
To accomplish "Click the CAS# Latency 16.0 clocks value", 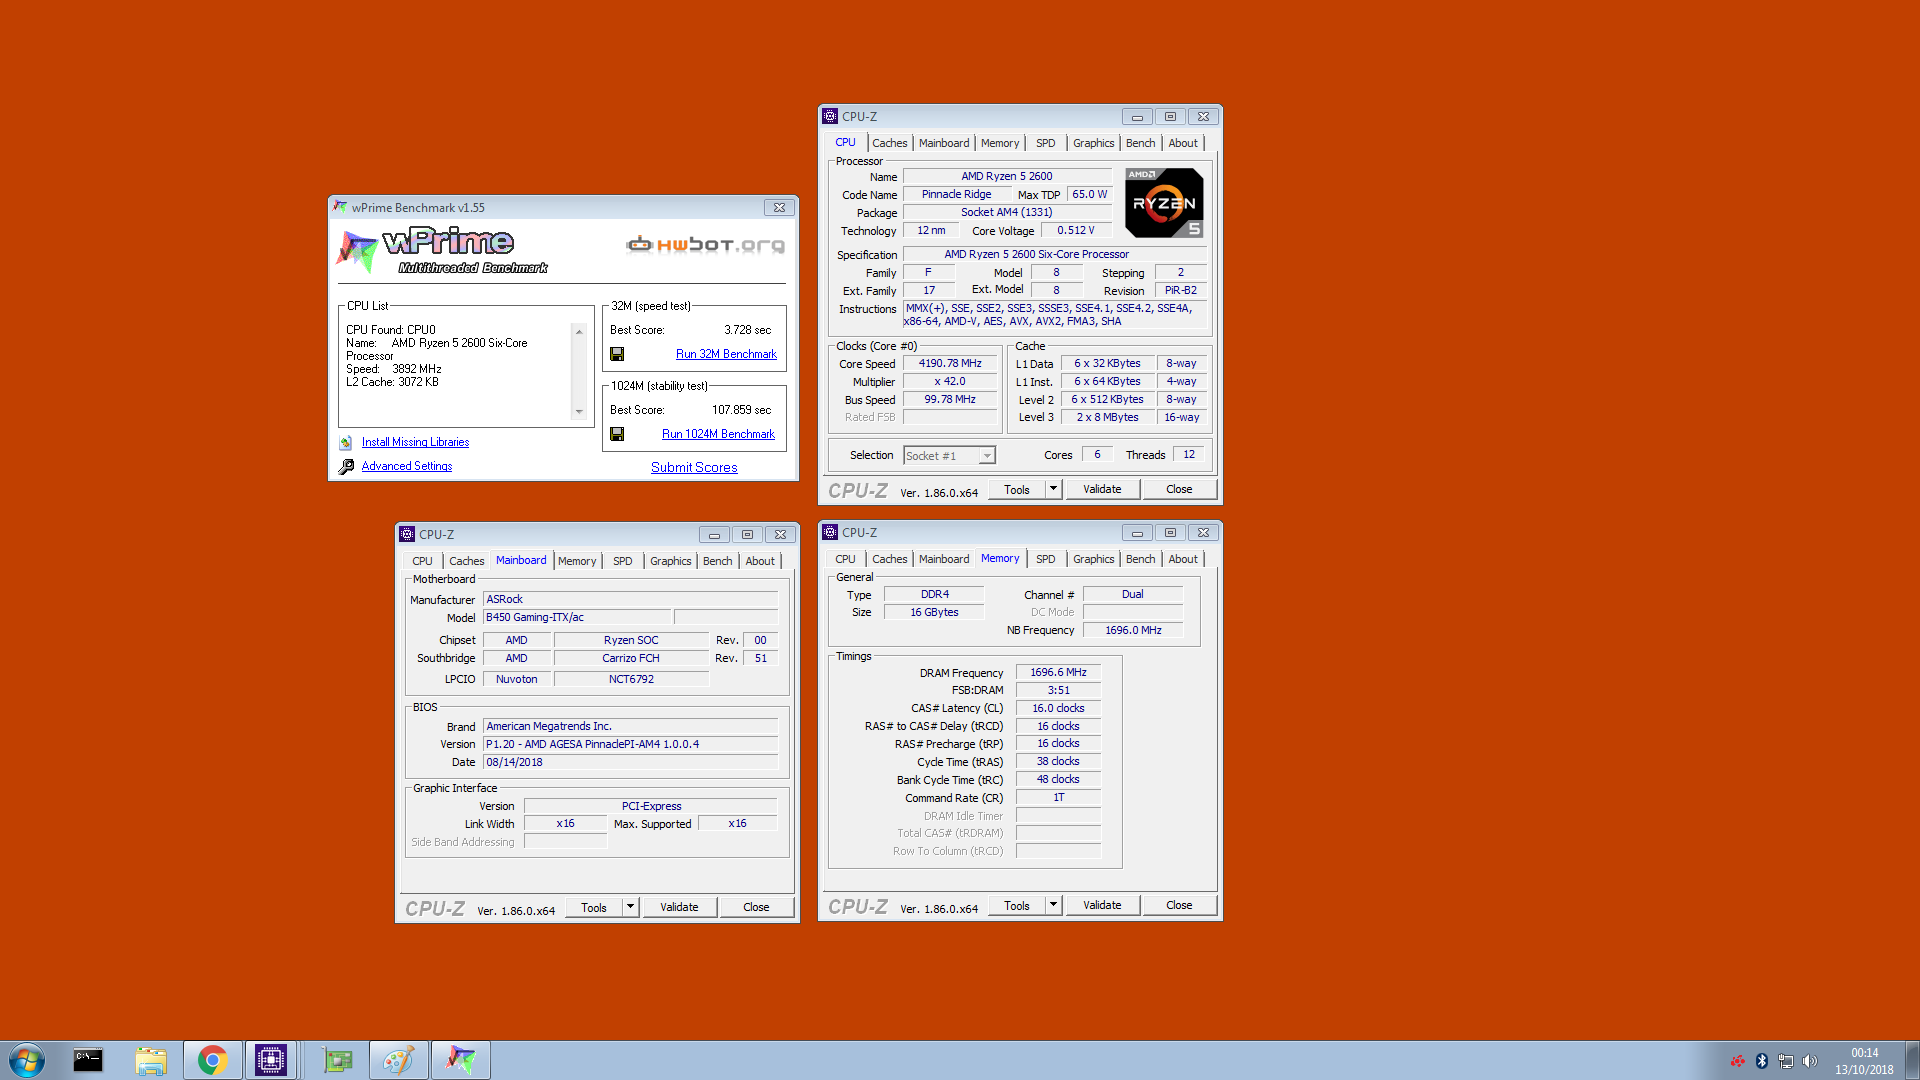I will 1058,709.
